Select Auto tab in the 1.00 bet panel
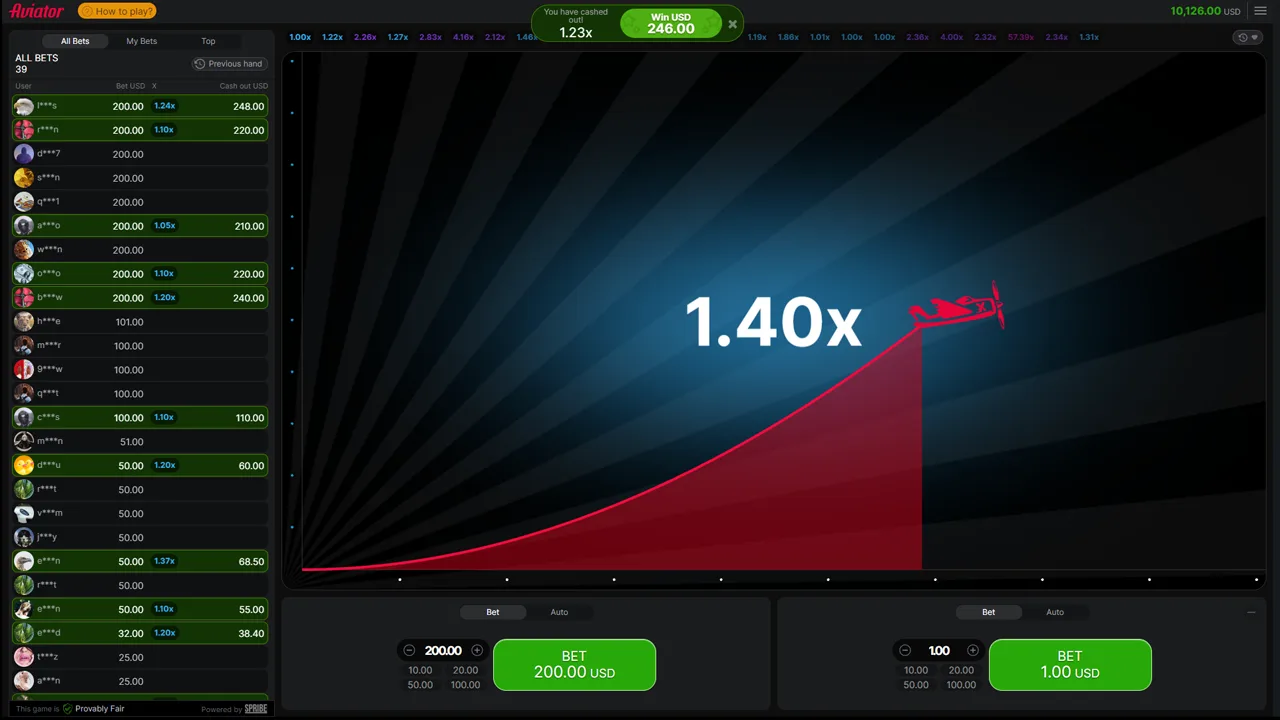This screenshot has width=1280, height=720. 1055,612
